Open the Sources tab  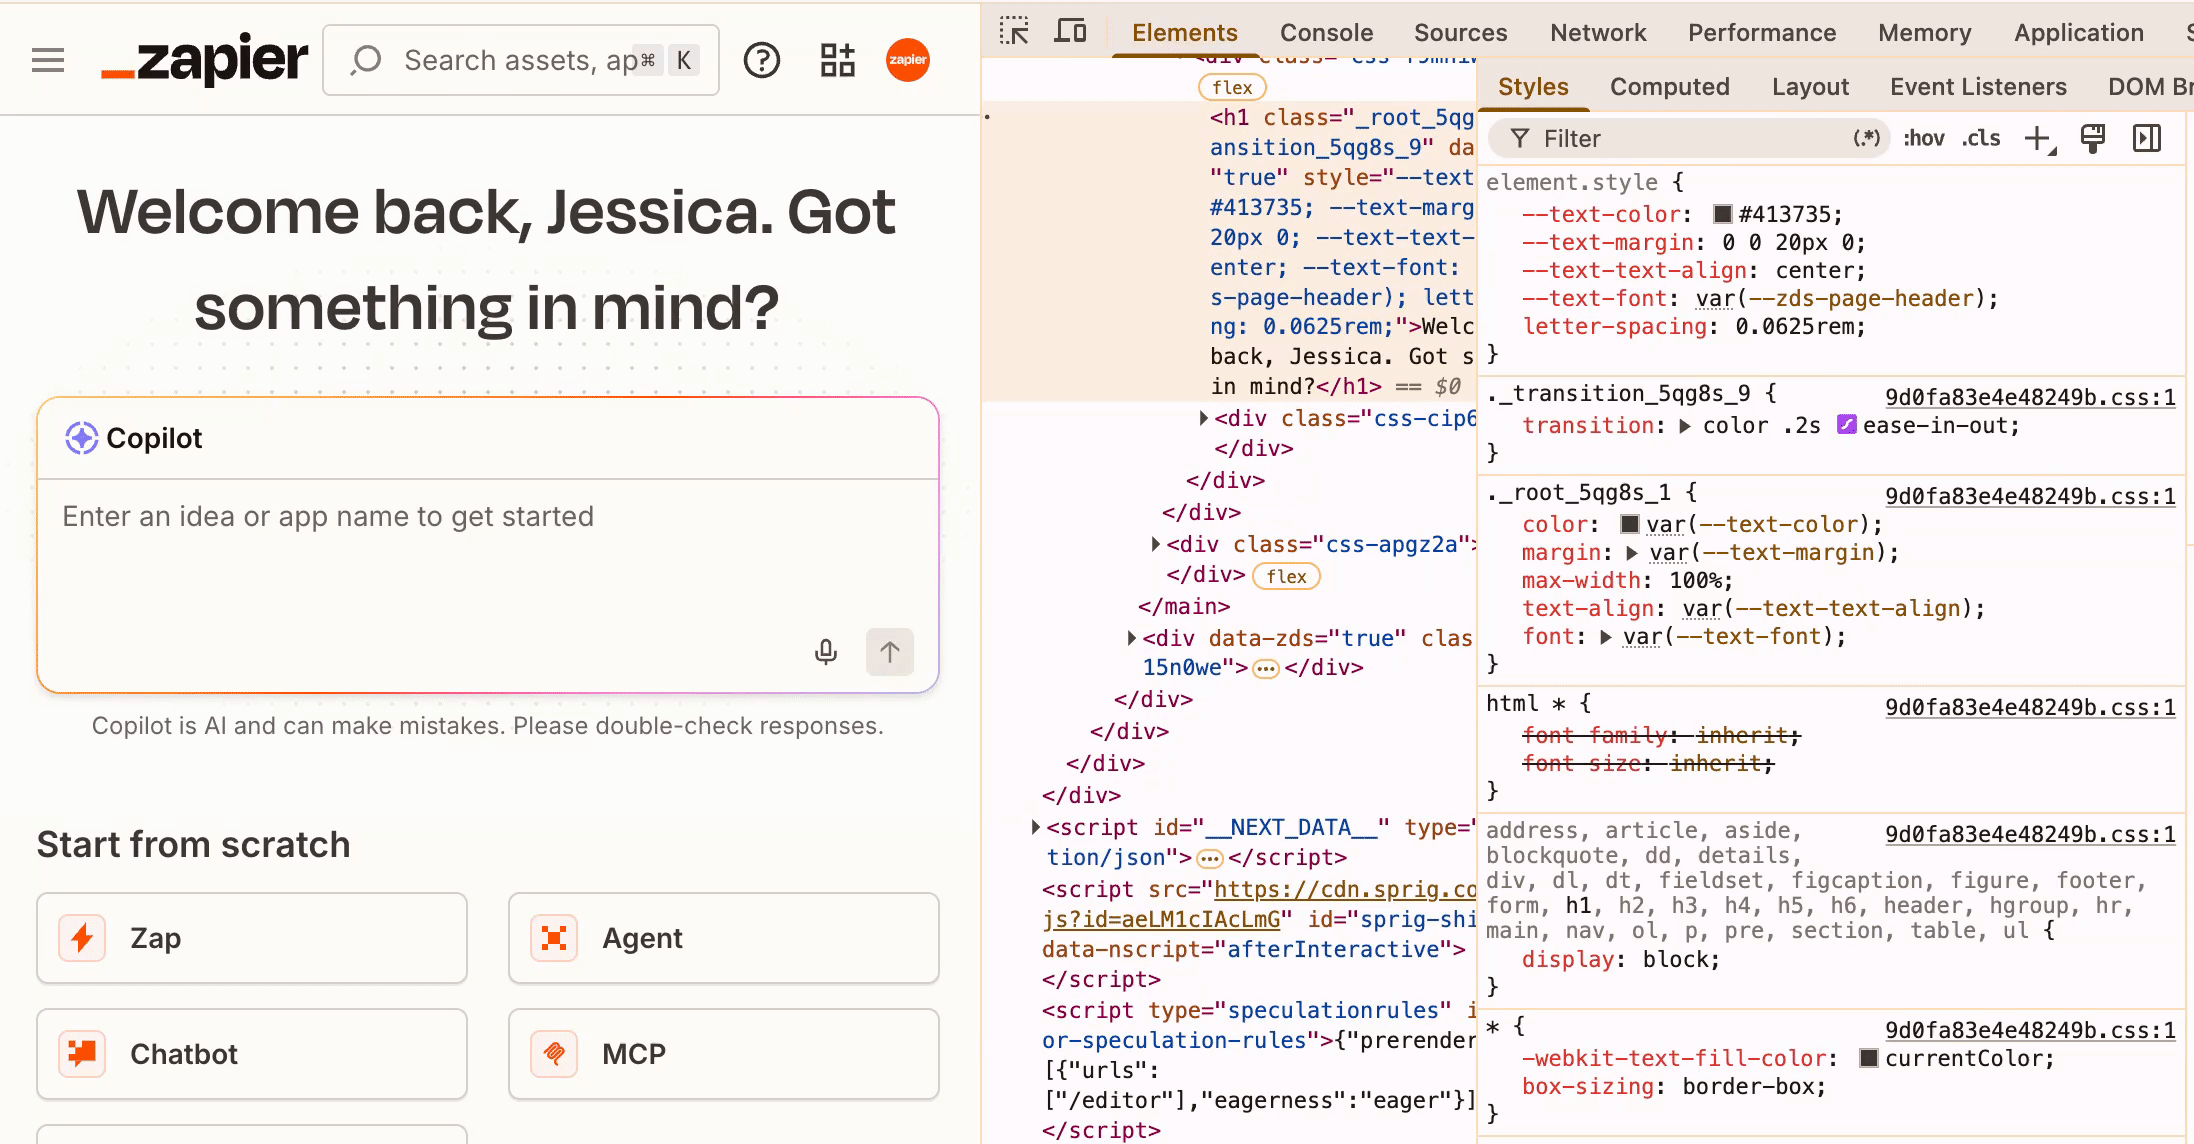click(1460, 33)
